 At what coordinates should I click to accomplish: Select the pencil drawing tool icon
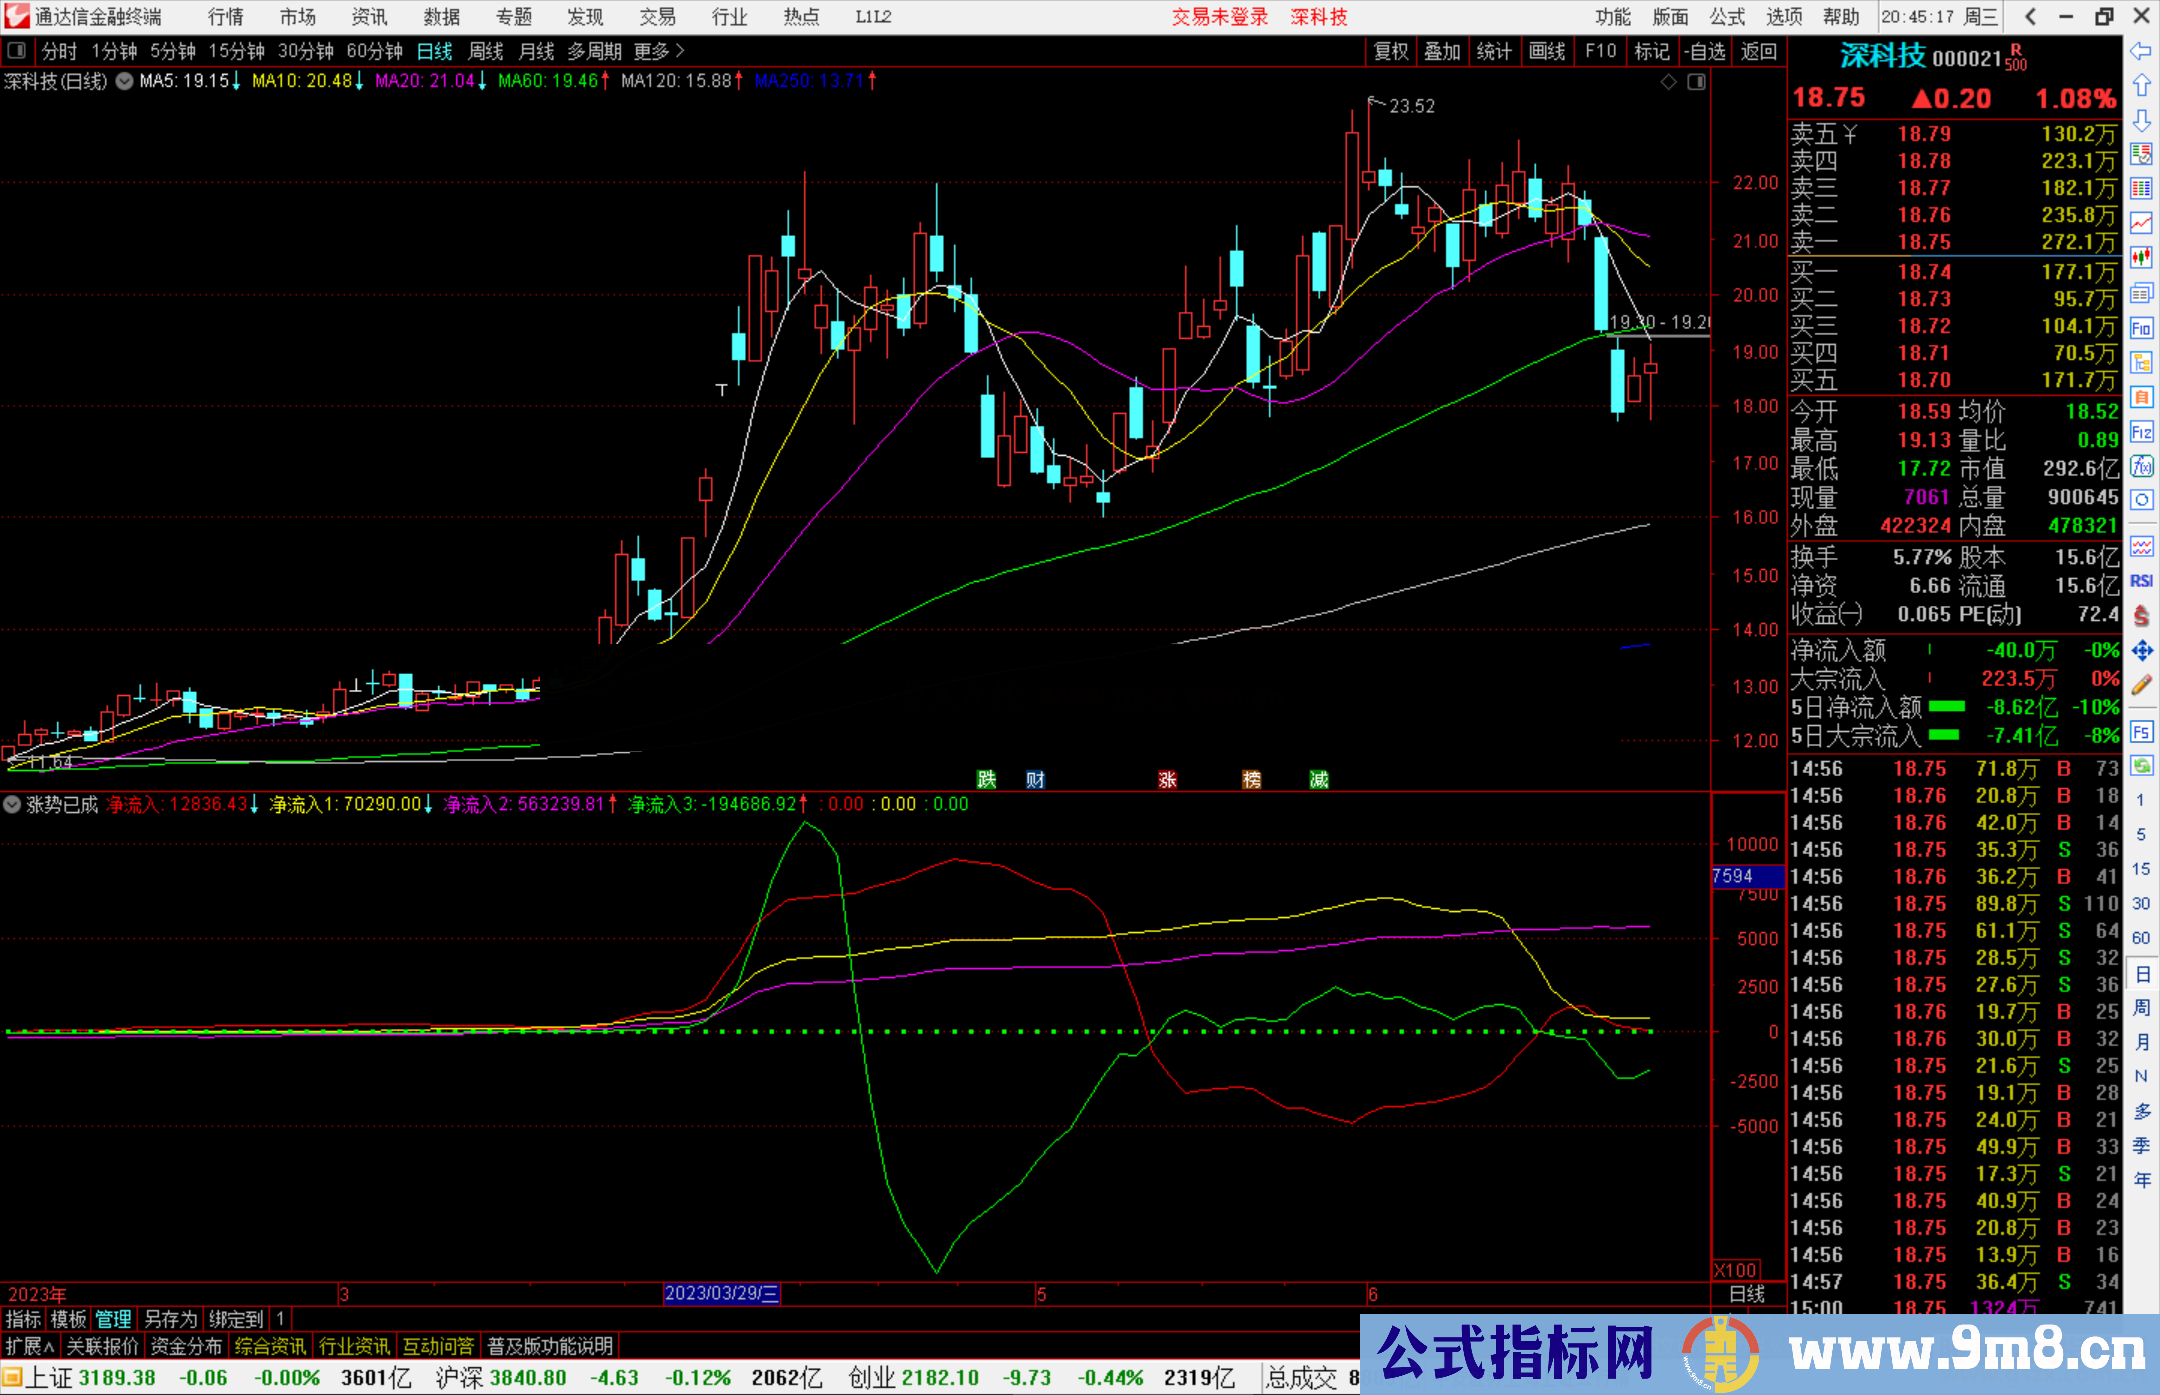(x=2141, y=685)
